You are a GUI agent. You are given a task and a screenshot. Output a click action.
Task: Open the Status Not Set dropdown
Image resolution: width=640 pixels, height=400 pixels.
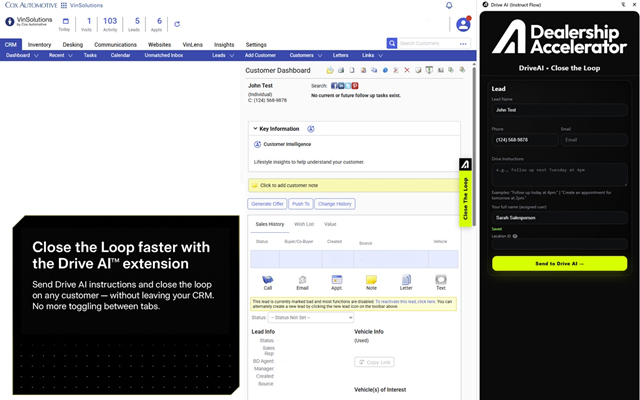[311, 318]
